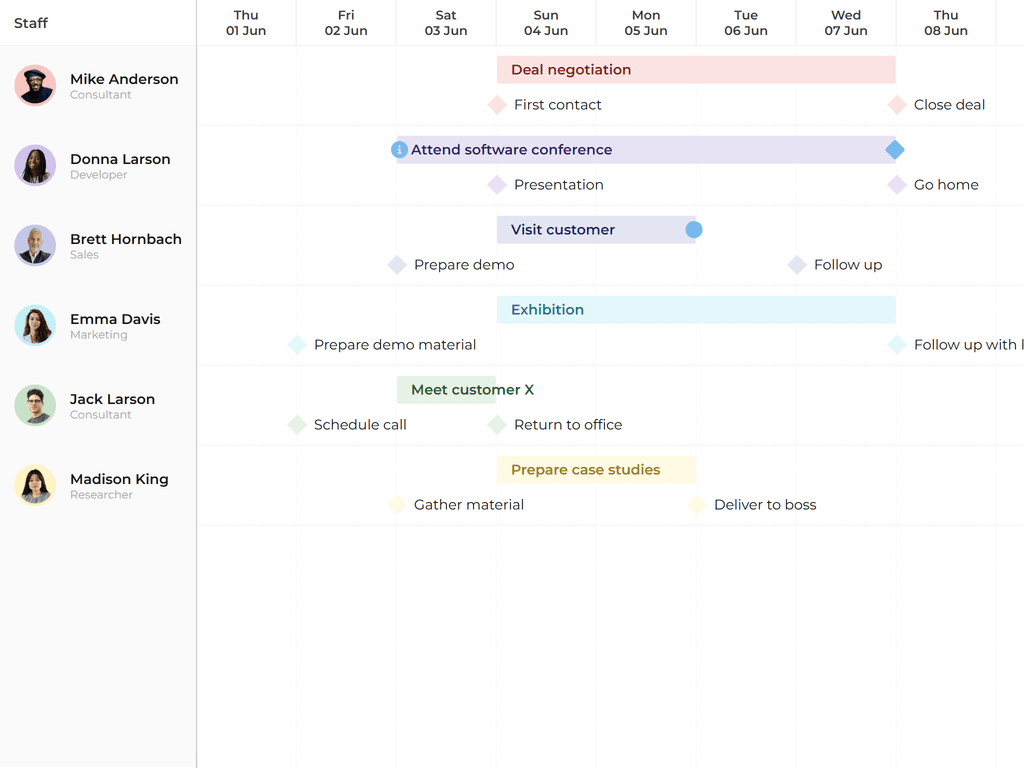Image resolution: width=1024 pixels, height=768 pixels.
Task: Click Mike Anderson's avatar photo
Action: [35, 85]
